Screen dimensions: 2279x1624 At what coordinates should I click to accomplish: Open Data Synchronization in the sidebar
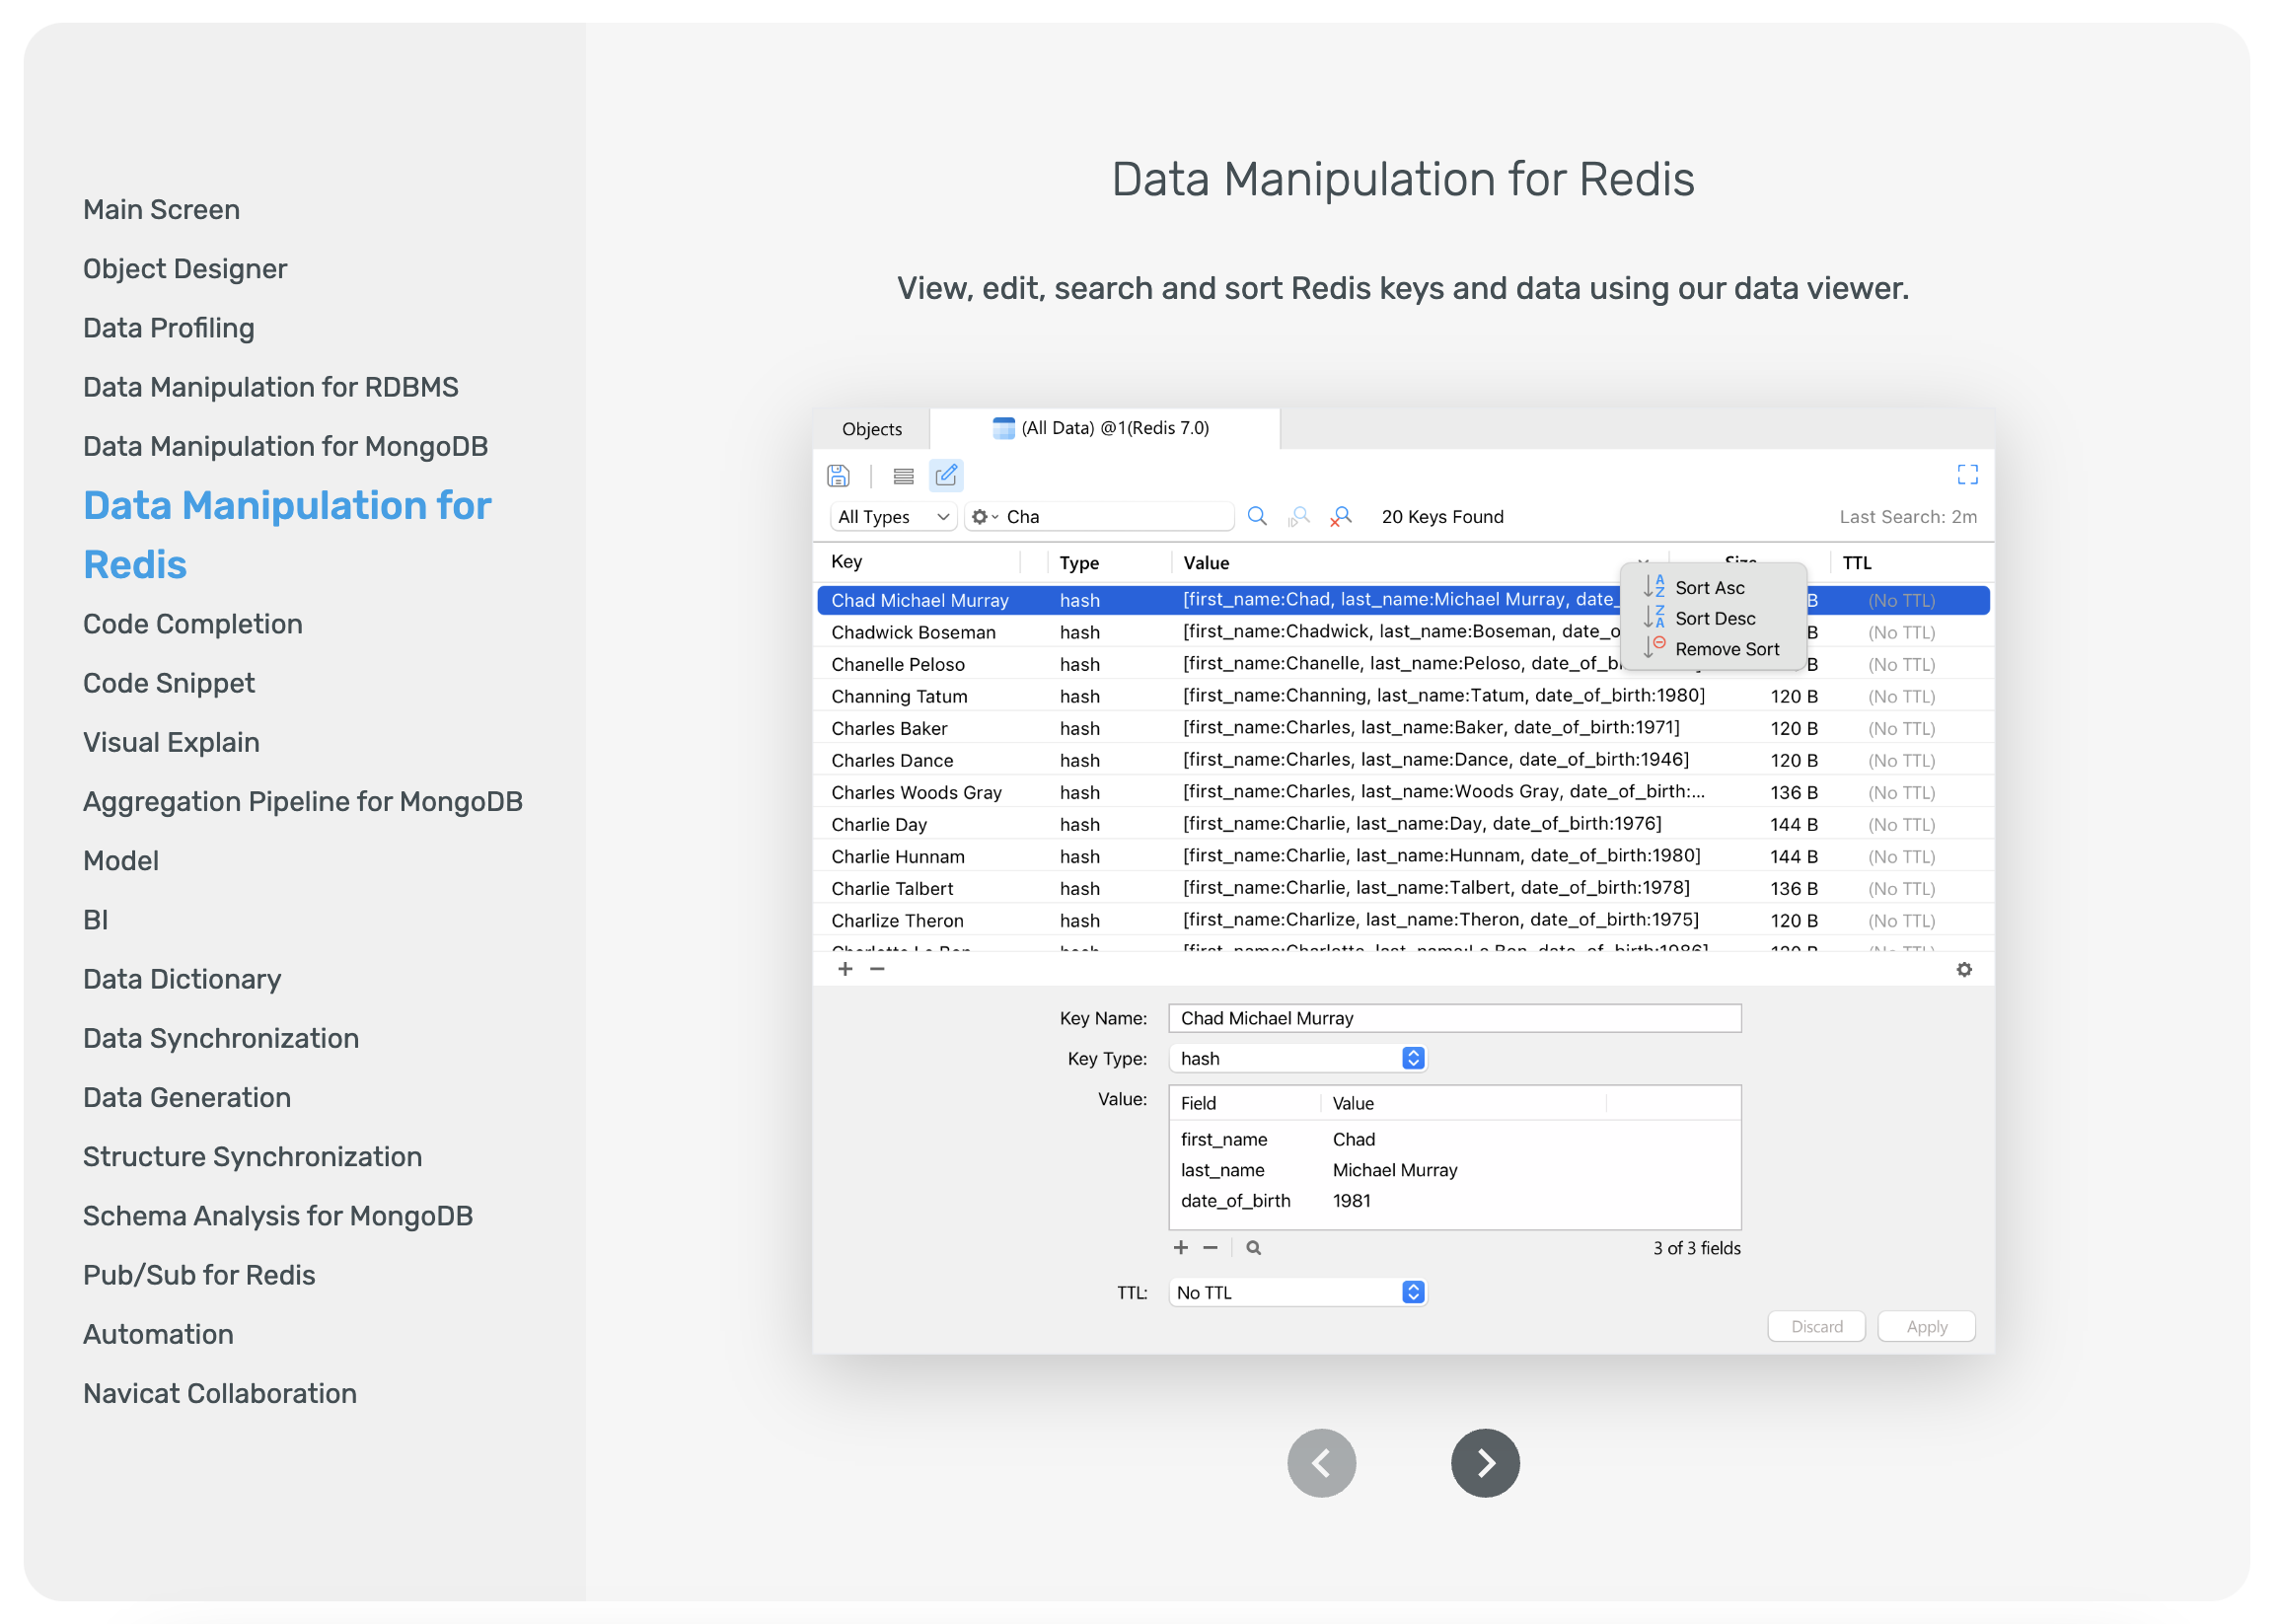tap(220, 1038)
